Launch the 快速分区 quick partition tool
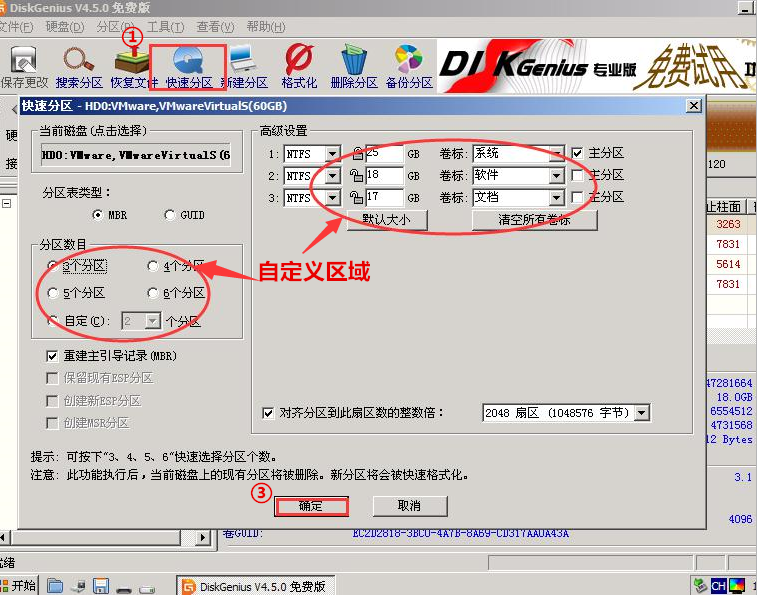This screenshot has width=757, height=595. [188, 67]
